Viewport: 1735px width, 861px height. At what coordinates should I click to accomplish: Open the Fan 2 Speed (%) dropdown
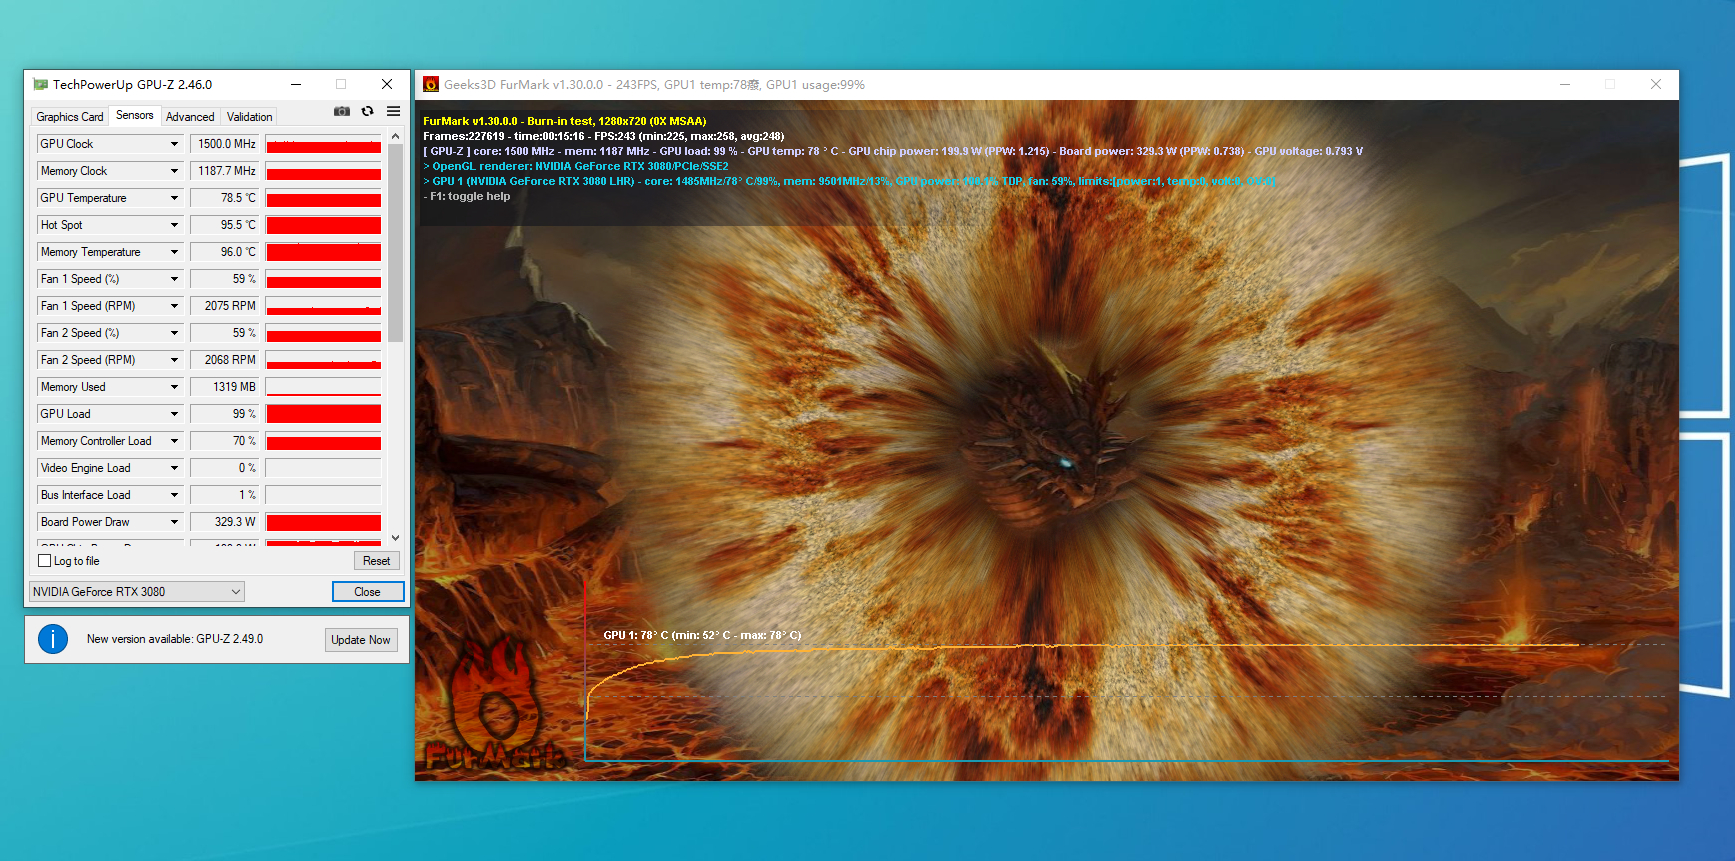coord(174,333)
